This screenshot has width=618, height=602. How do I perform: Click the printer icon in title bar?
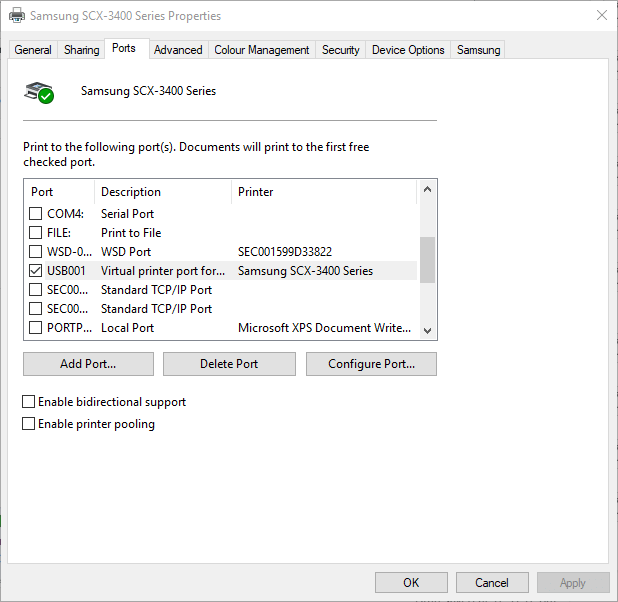17,16
